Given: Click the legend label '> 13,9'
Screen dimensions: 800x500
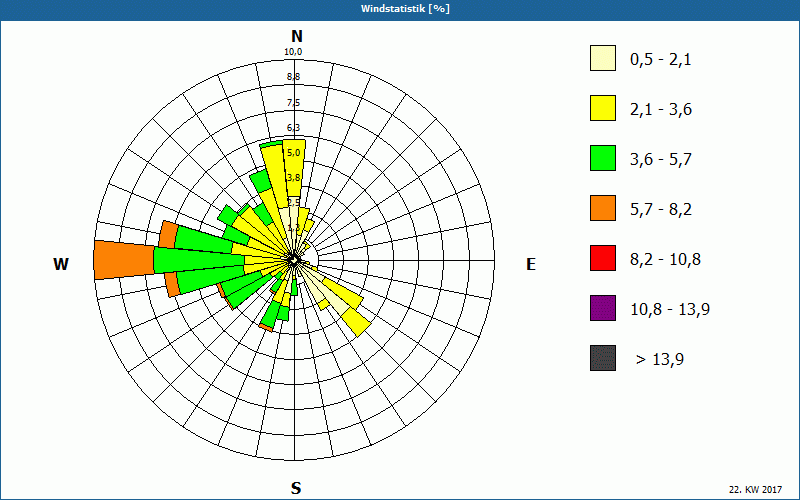Looking at the screenshot, I should click(660, 360).
